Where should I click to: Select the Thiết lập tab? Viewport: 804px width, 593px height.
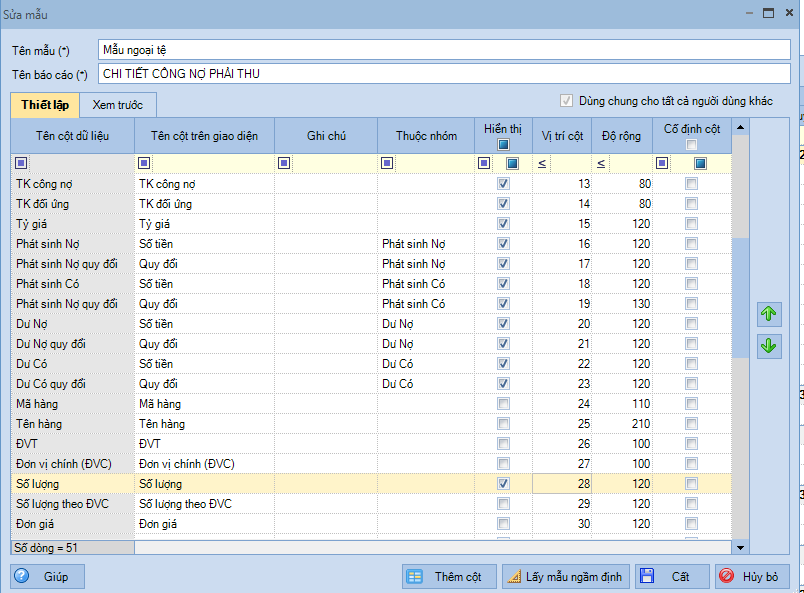coord(46,105)
